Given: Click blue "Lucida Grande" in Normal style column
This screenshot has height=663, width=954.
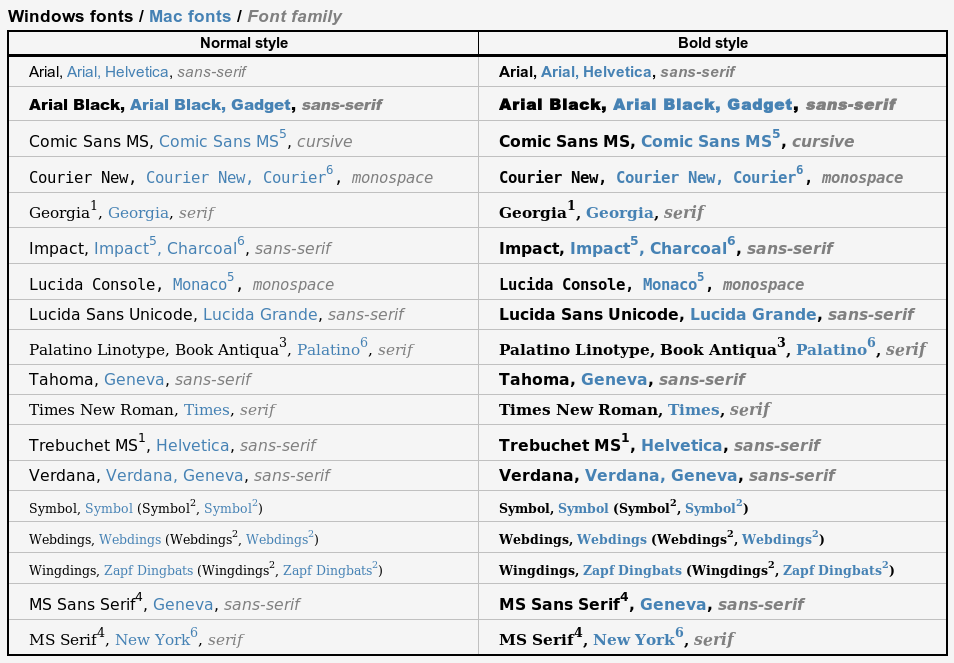Looking at the screenshot, I should click(x=260, y=315).
